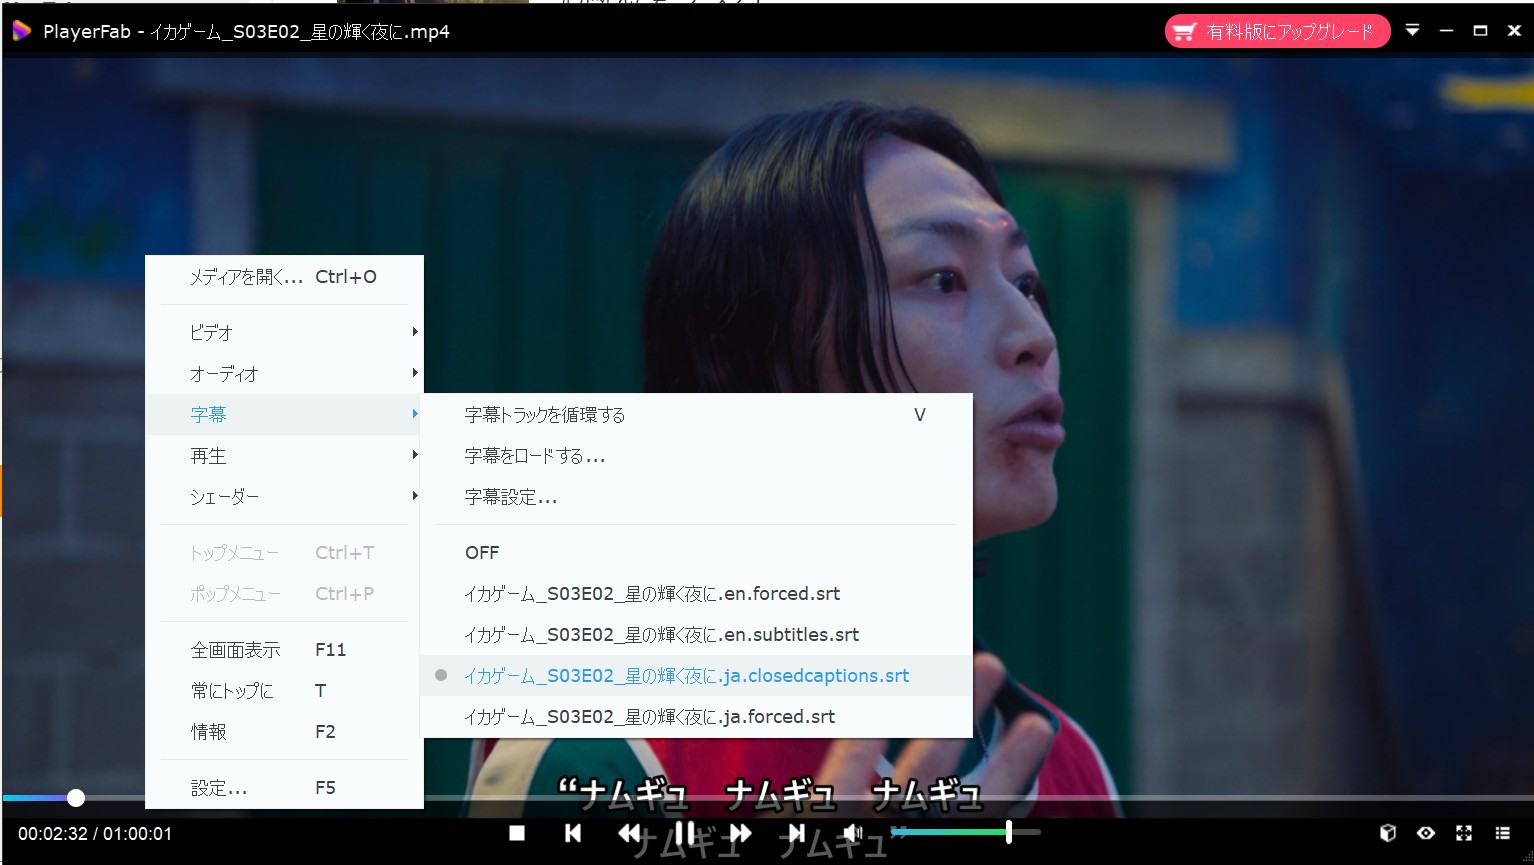The image size is (1534, 865).
Task: Open 字幕設定... entry
Action: pyautogui.click(x=696, y=497)
